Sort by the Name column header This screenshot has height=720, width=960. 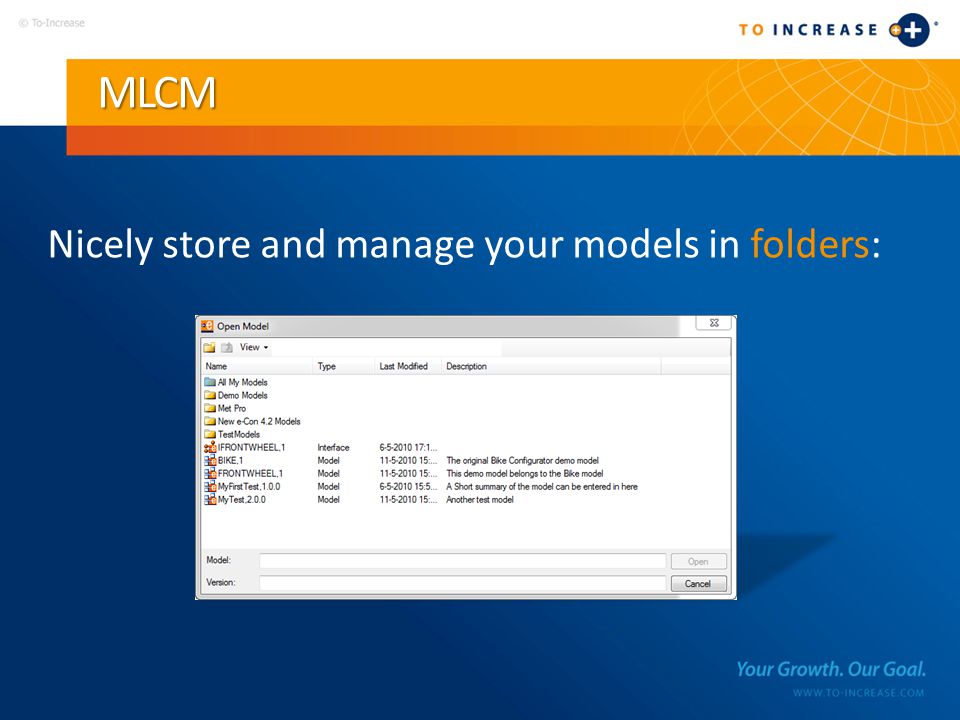(x=257, y=366)
